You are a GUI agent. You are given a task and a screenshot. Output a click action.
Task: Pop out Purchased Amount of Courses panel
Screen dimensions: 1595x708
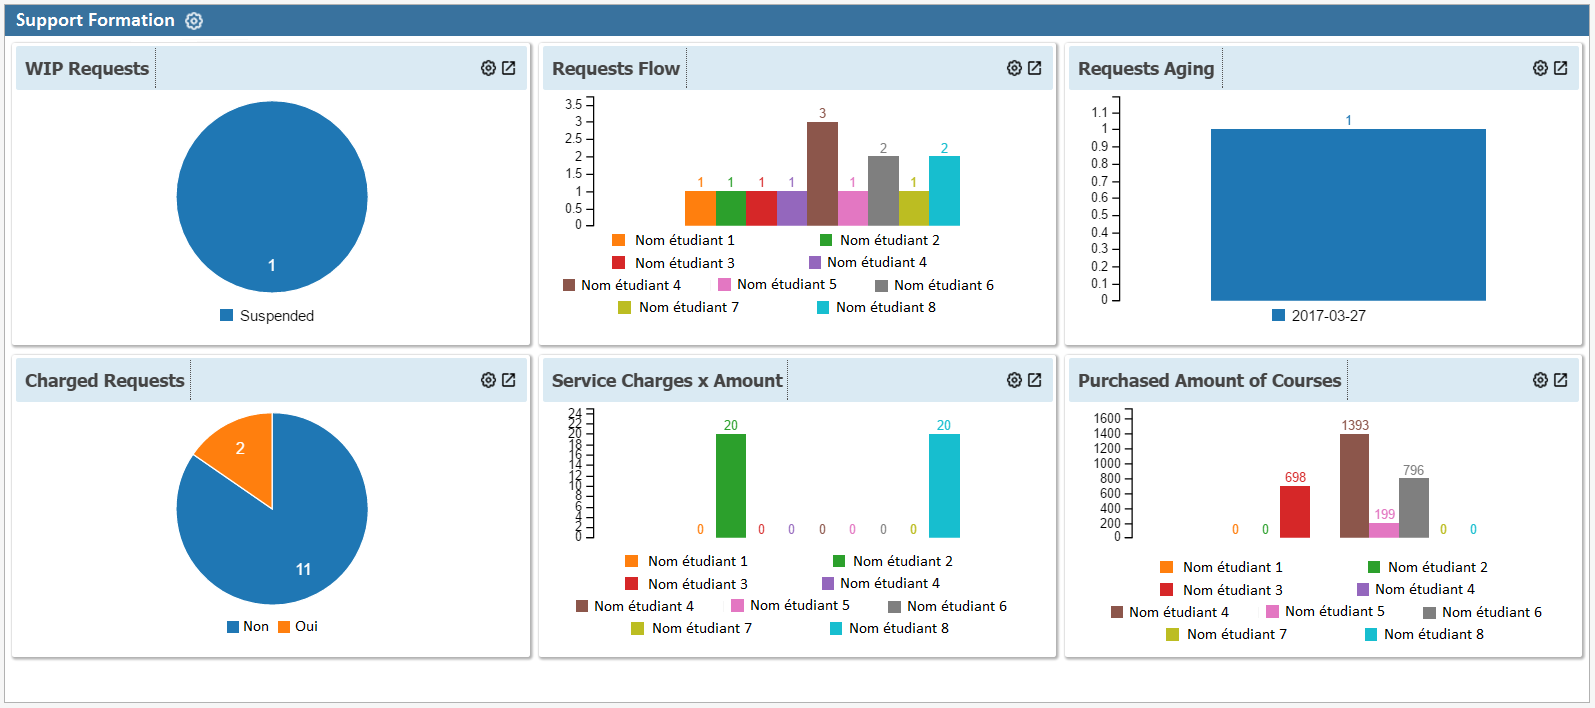1561,380
